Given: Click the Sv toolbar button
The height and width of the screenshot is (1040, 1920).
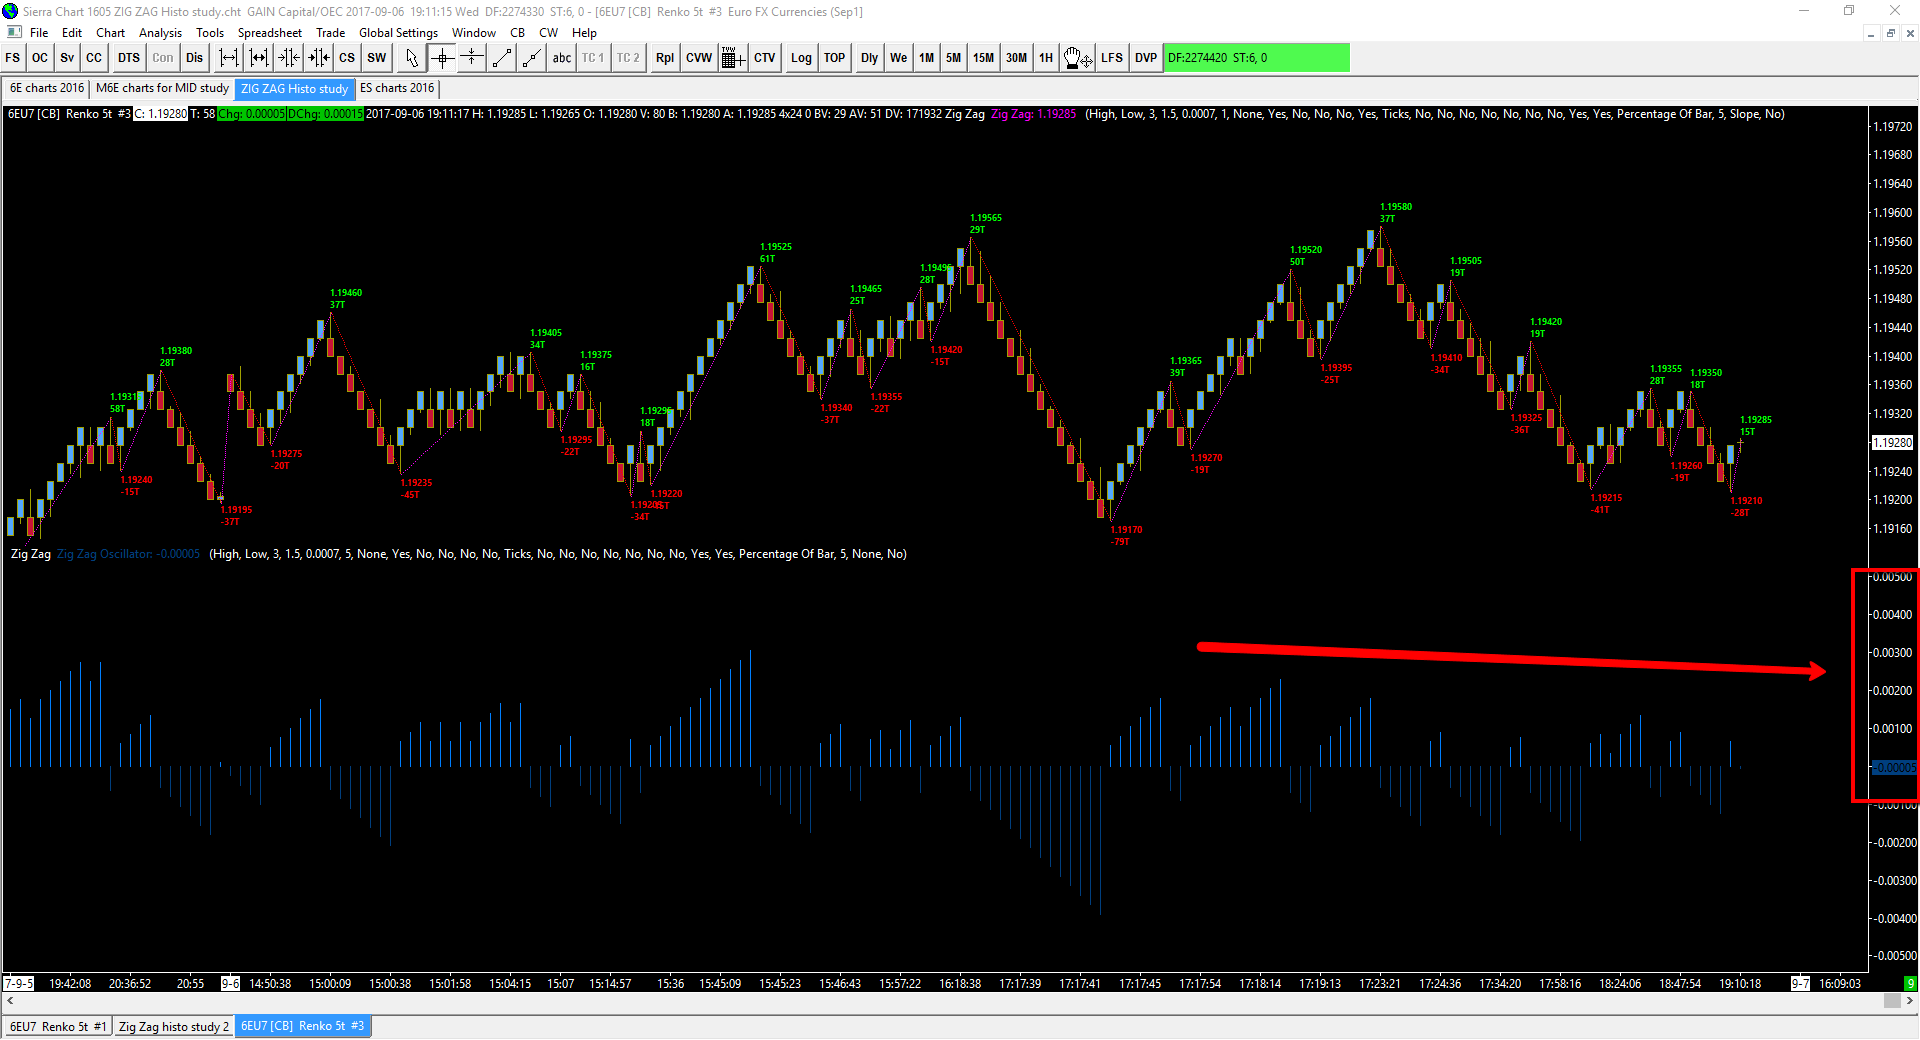Looking at the screenshot, I should coord(67,58).
